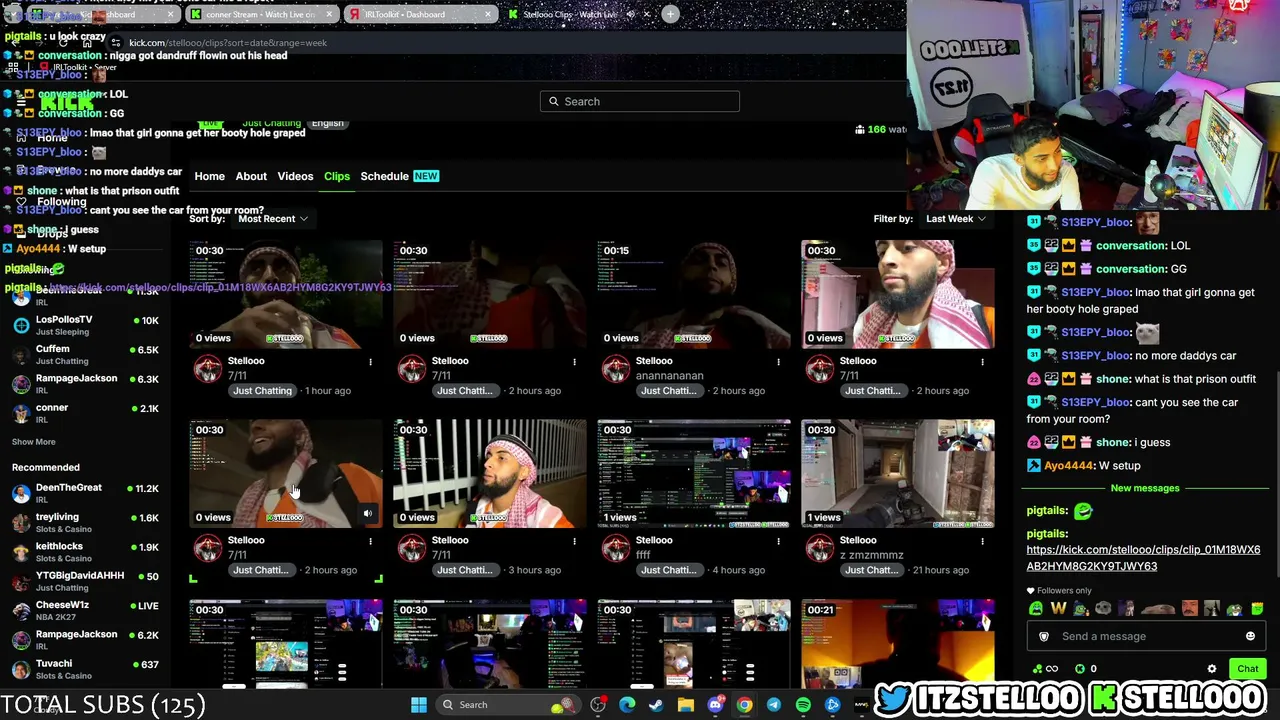Open Steam from the taskbar
1280x720 pixels.
click(x=656, y=705)
